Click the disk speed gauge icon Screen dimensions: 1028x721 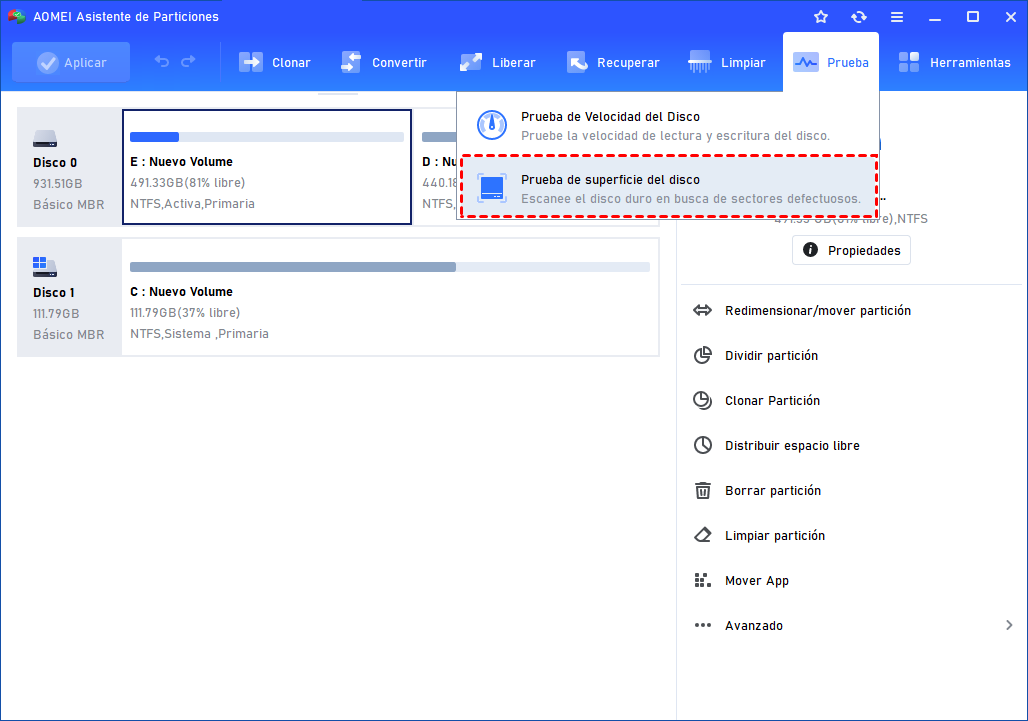pos(492,125)
